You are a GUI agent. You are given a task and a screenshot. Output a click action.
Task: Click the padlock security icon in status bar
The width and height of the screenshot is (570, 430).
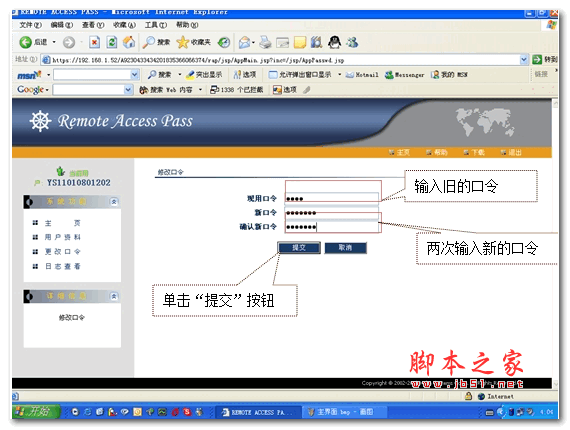pos(469,396)
